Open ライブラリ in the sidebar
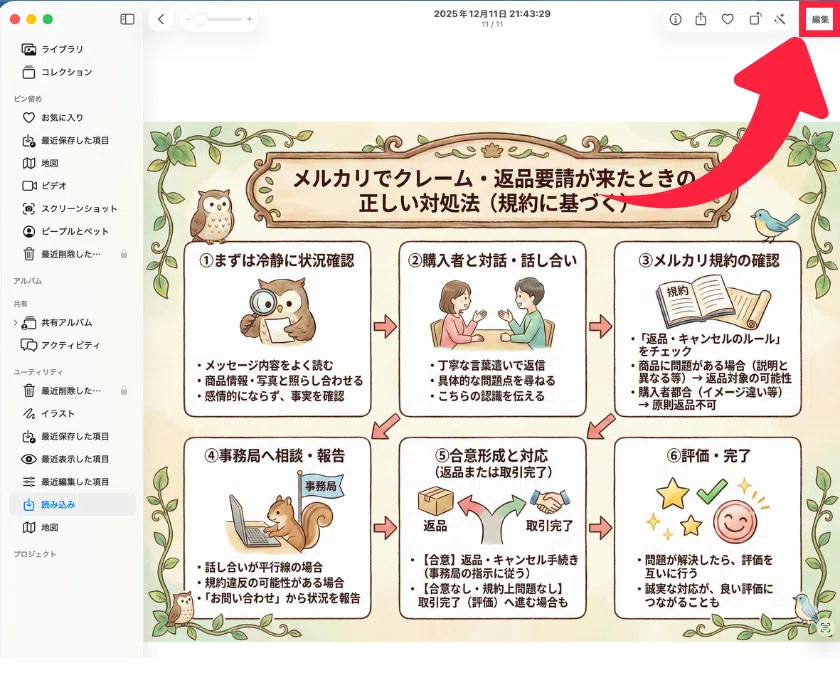This screenshot has width=840, height=700. click(x=72, y=49)
